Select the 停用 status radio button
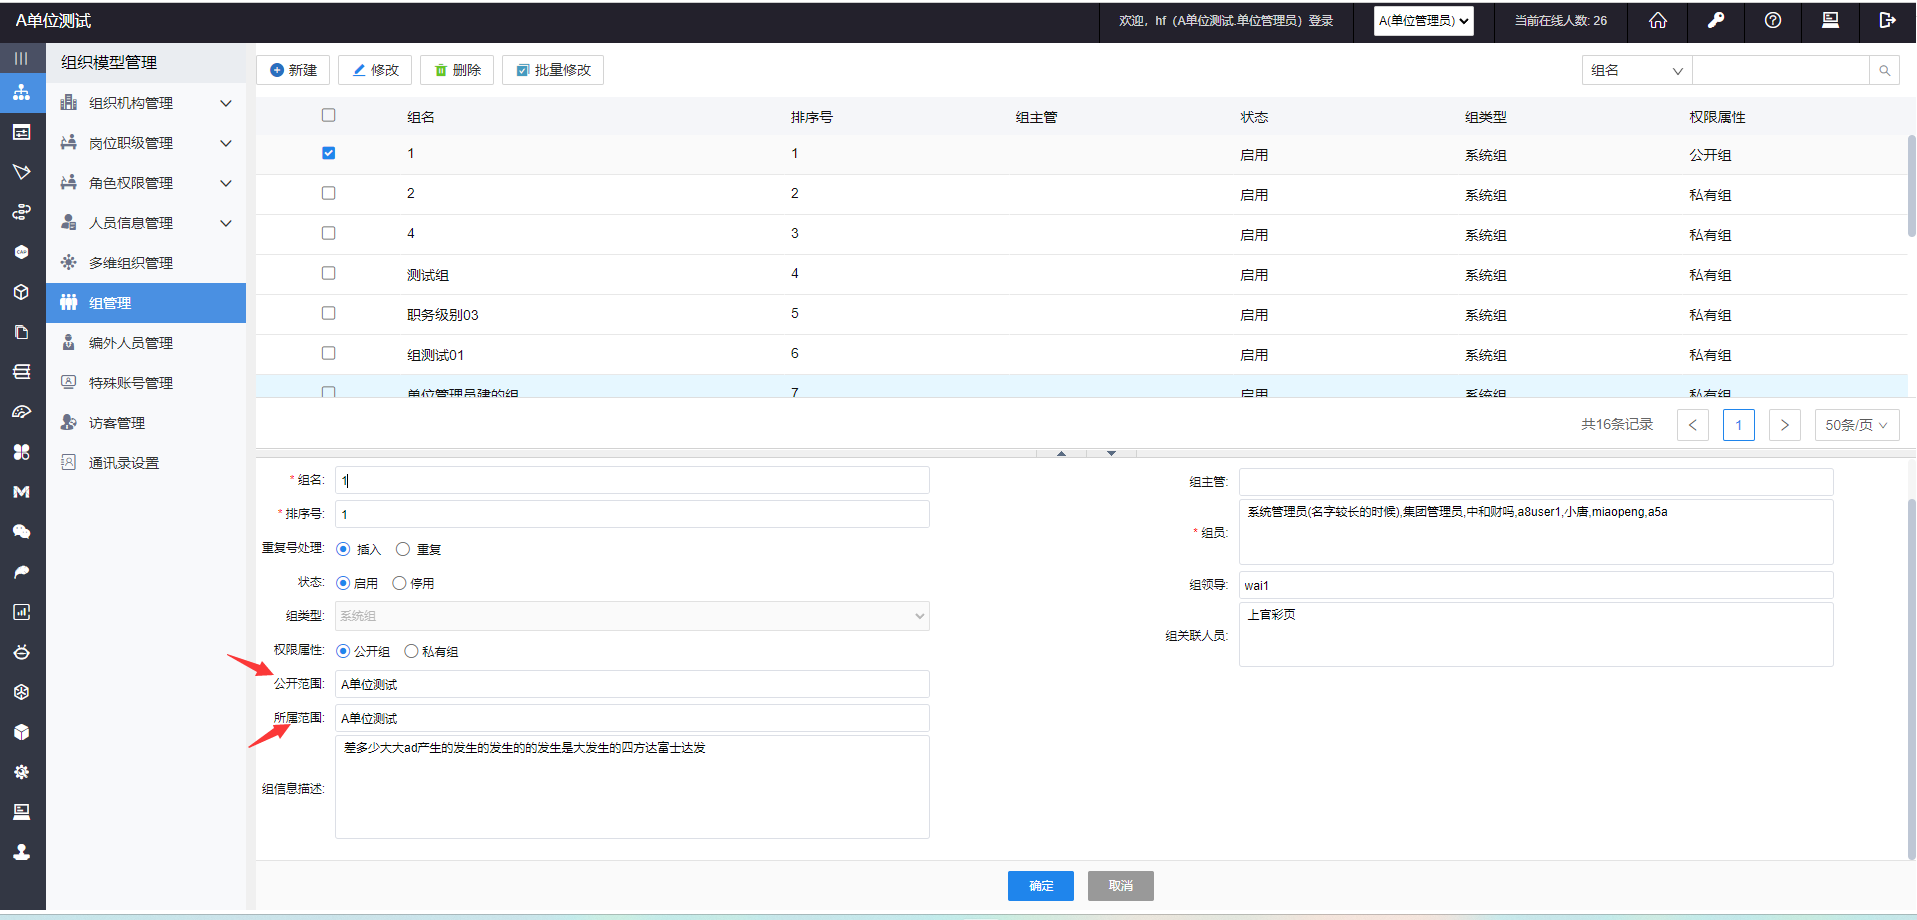Screen dimensions: 1917x920 tap(399, 583)
